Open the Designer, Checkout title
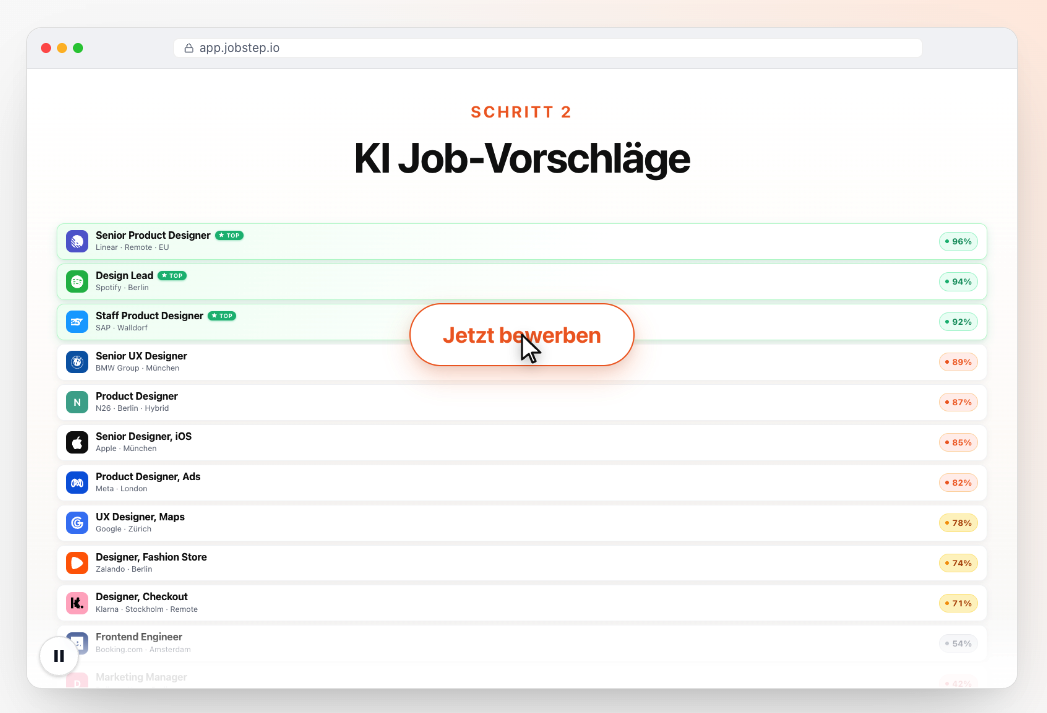The width and height of the screenshot is (1047, 713). coord(142,596)
